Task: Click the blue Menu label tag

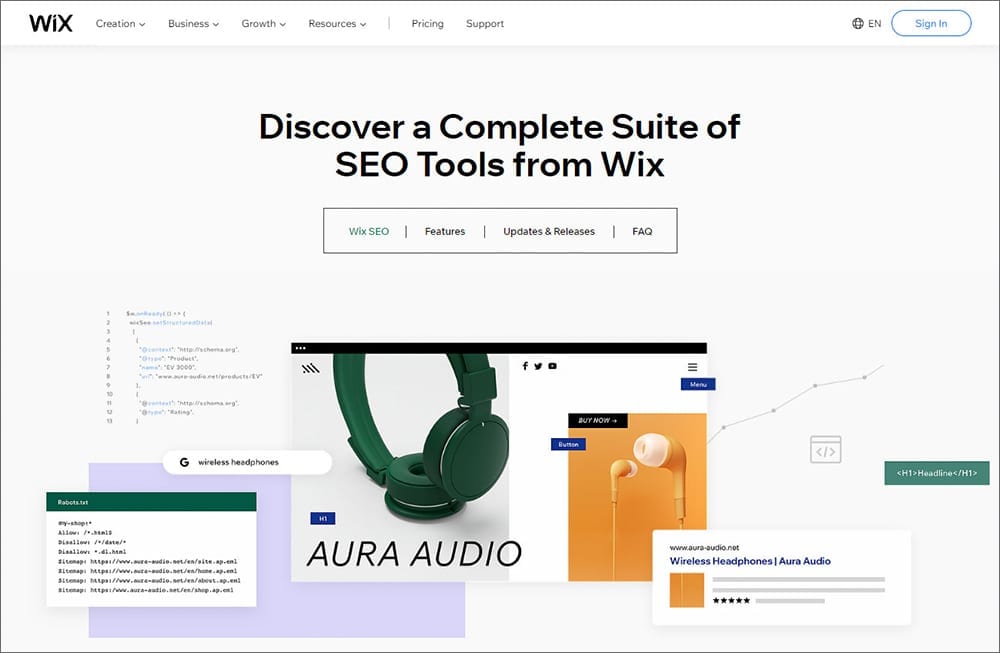Action: [698, 385]
